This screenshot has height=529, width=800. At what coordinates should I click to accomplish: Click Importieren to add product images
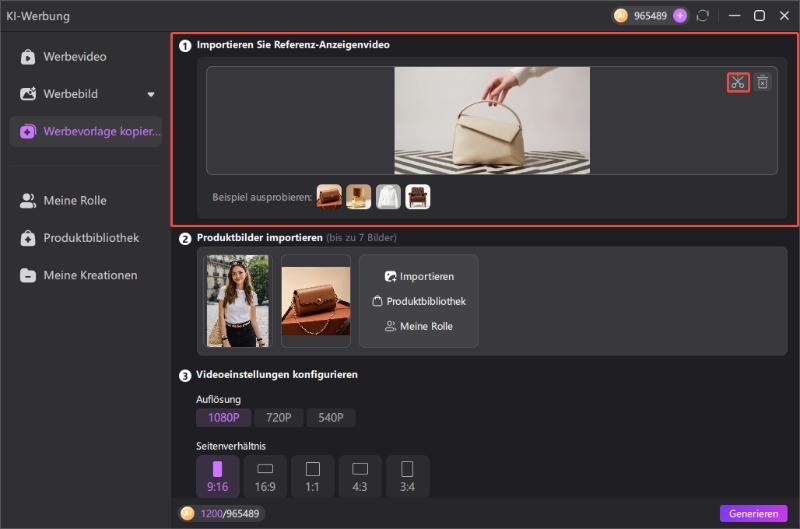419,276
